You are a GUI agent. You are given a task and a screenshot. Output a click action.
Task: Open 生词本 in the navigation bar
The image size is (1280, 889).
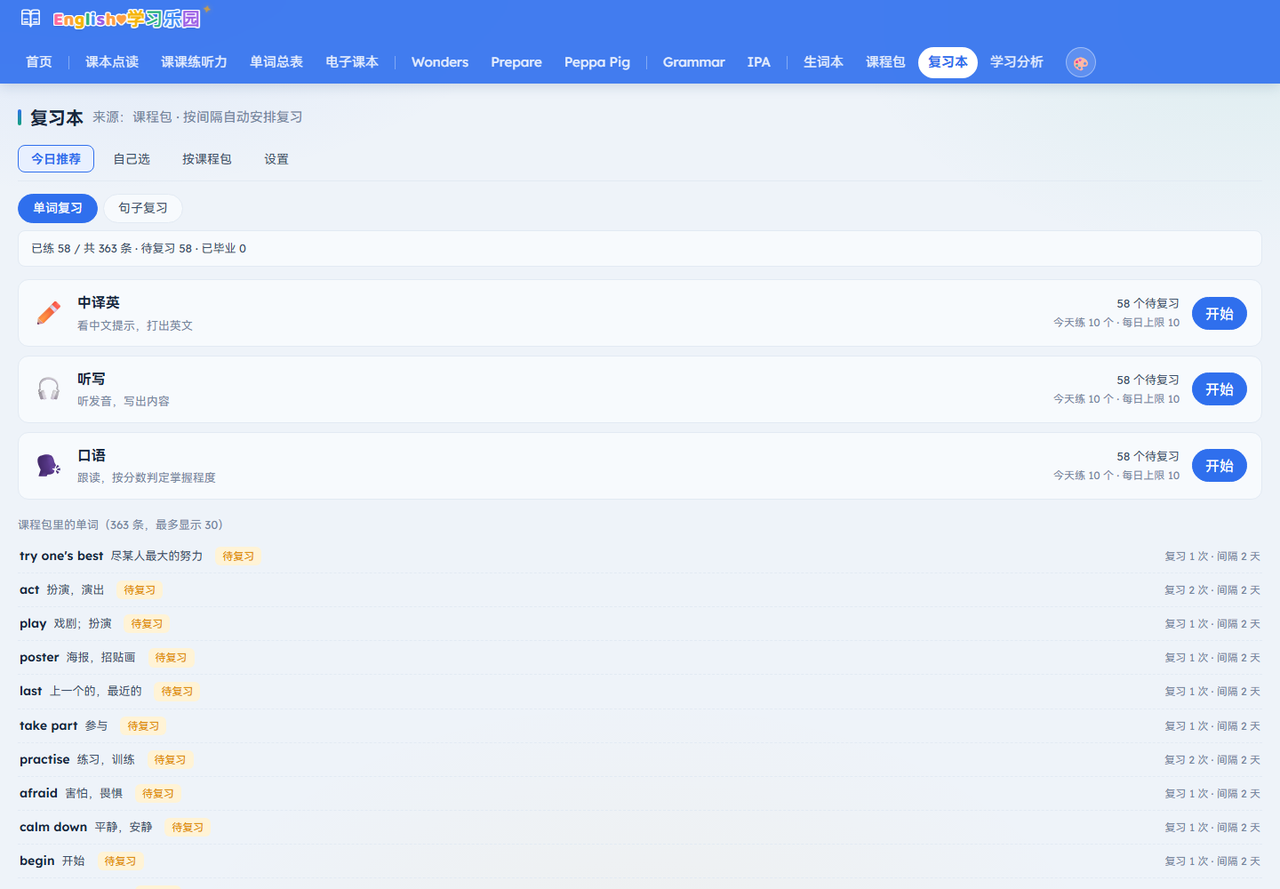pos(824,62)
